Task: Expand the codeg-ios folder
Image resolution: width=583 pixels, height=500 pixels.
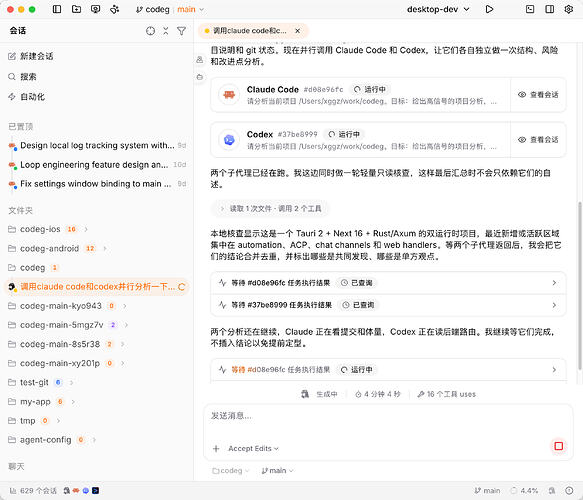Action: [x=48, y=229]
